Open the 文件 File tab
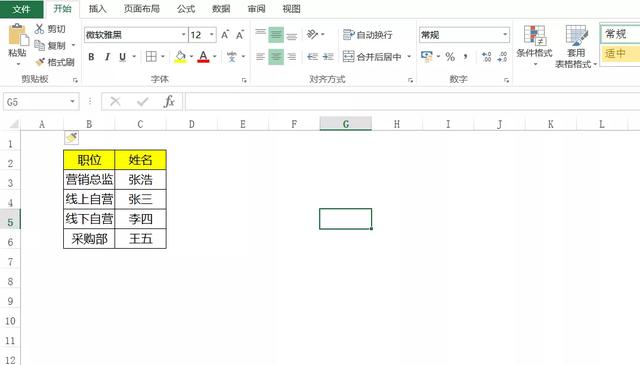The width and height of the screenshot is (640, 365). point(21,9)
